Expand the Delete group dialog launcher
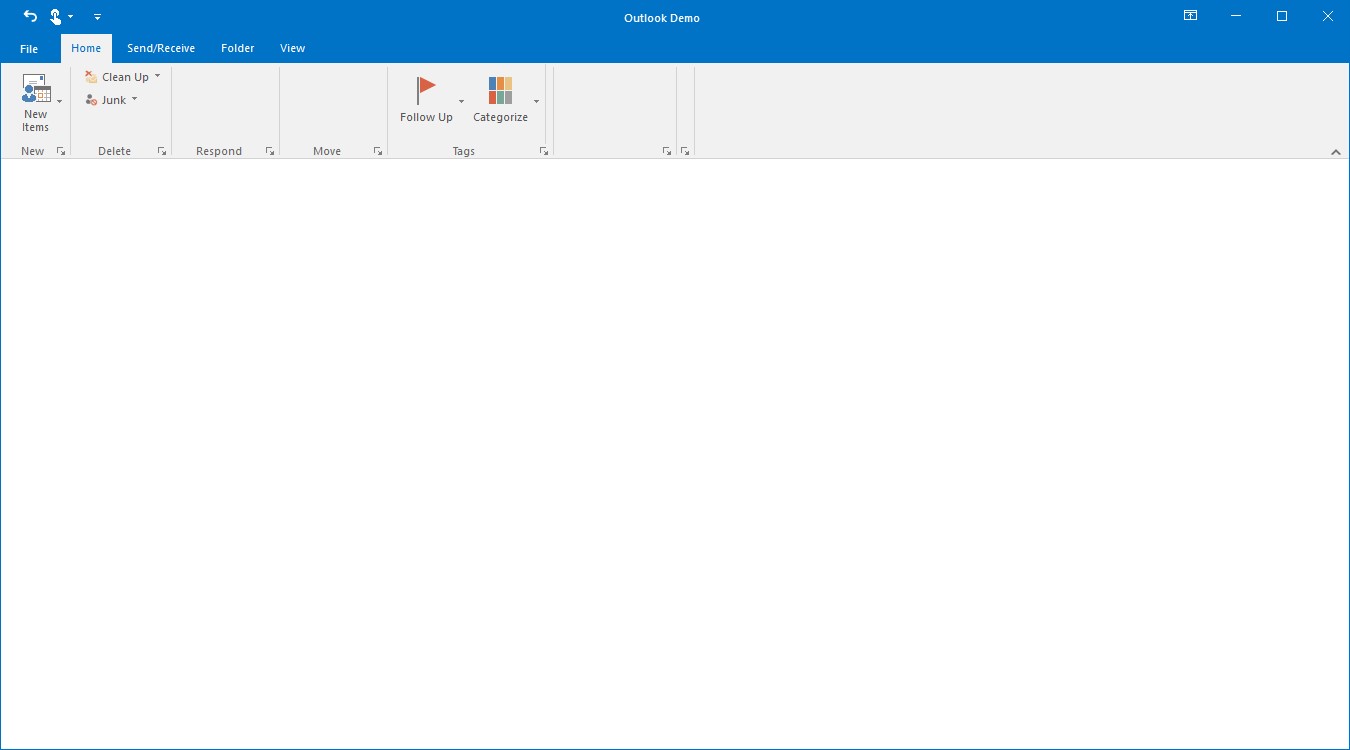Viewport: 1350px width, 750px height. (x=162, y=150)
